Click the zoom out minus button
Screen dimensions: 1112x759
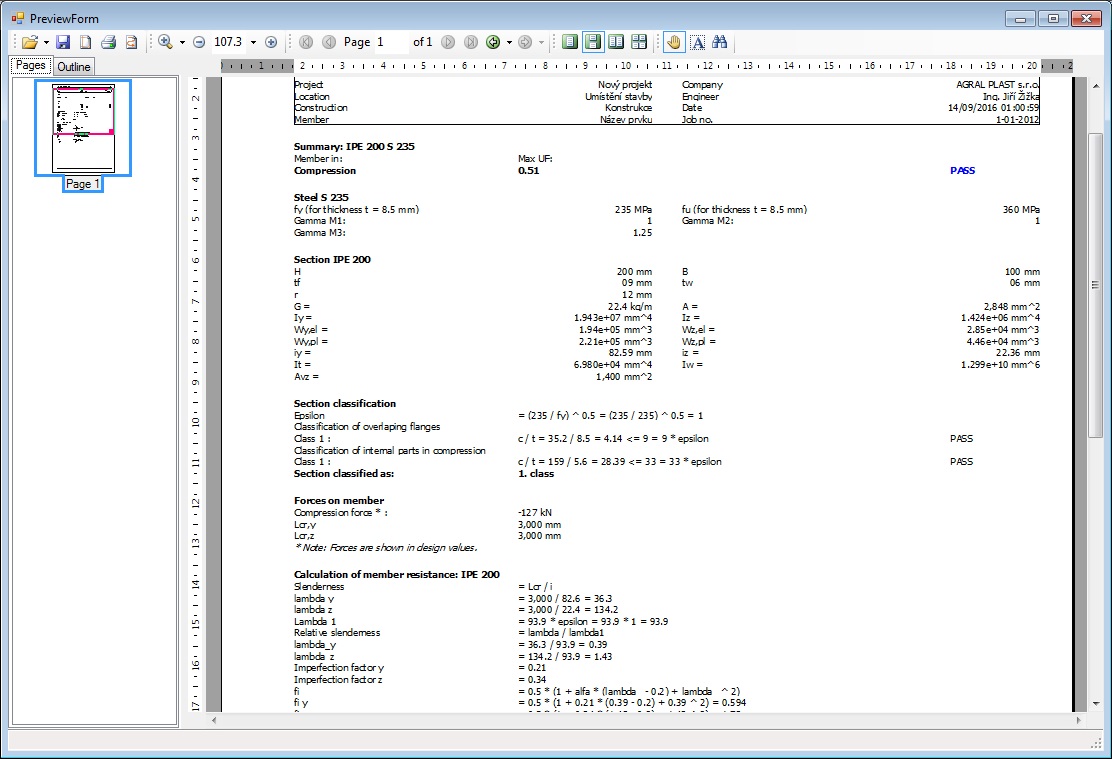click(x=199, y=42)
